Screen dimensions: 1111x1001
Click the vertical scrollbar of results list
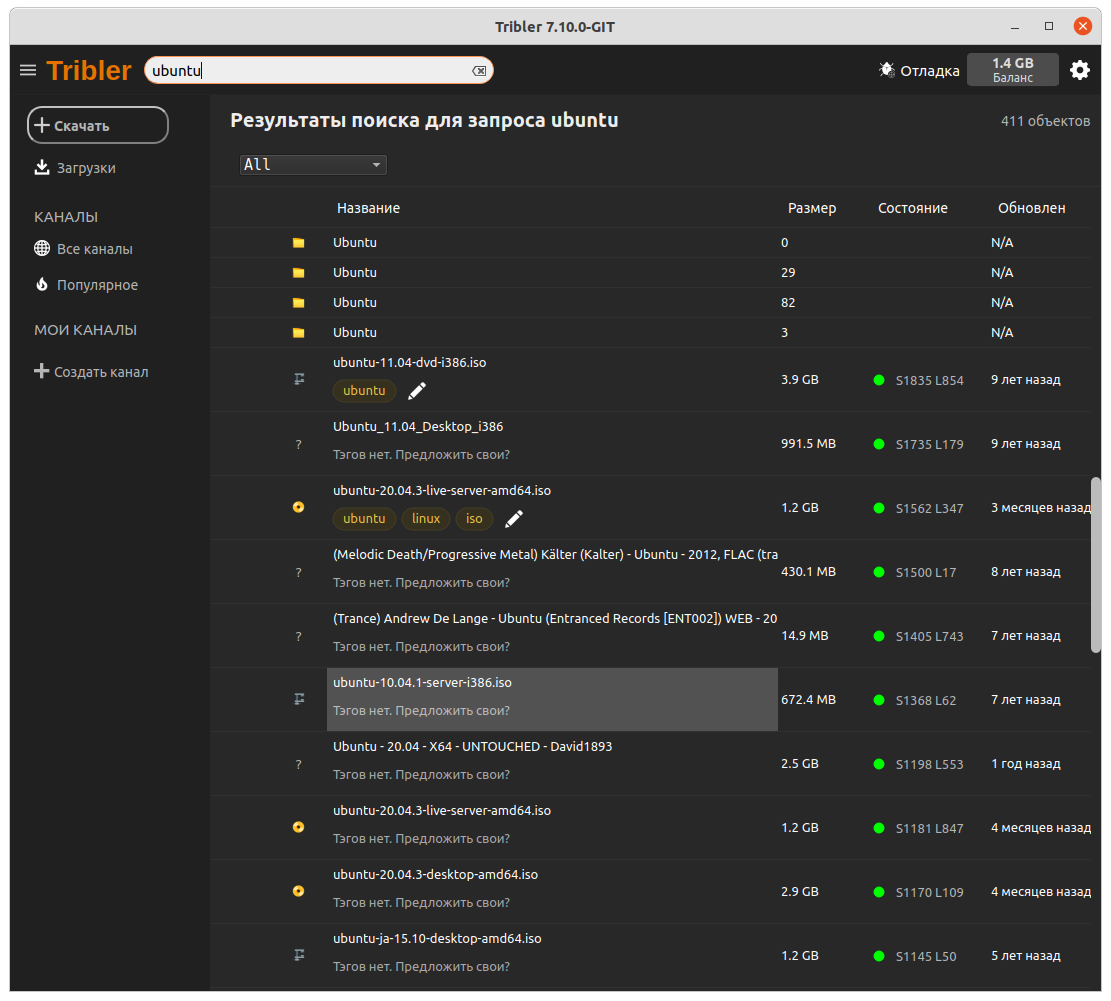tap(1096, 565)
